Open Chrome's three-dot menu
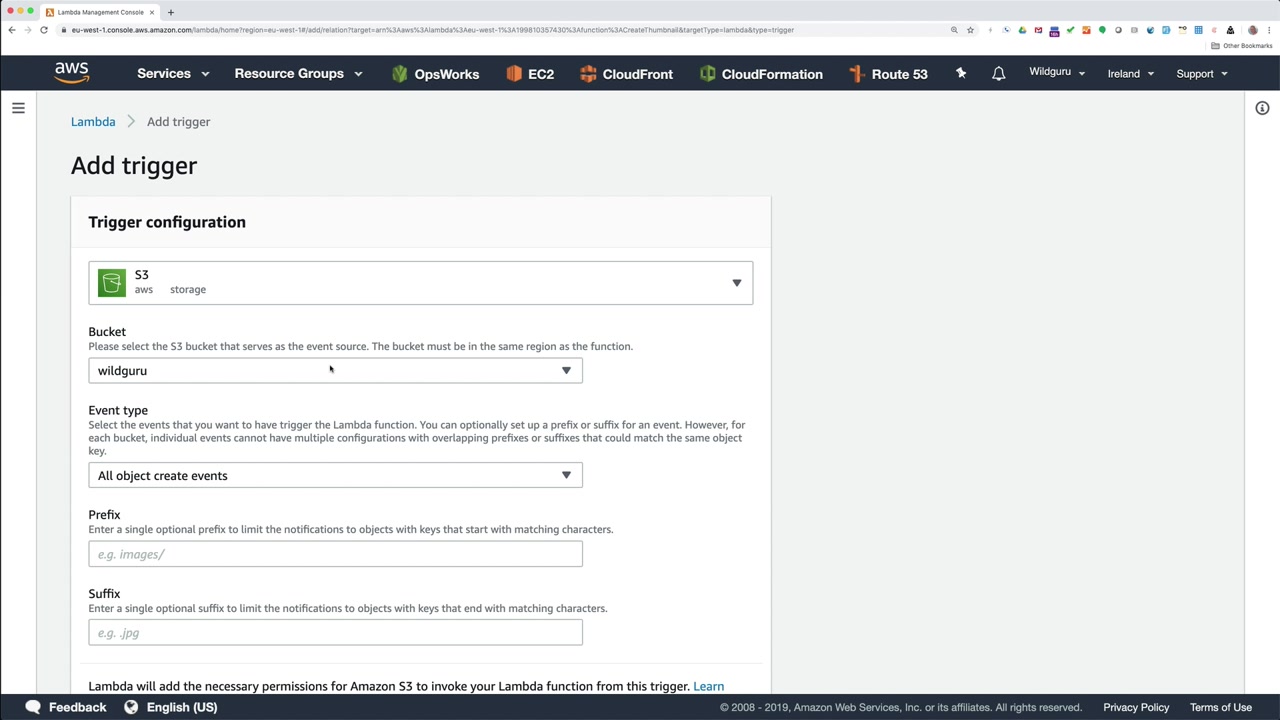Screen dimensions: 1280x720 coord(1270,30)
